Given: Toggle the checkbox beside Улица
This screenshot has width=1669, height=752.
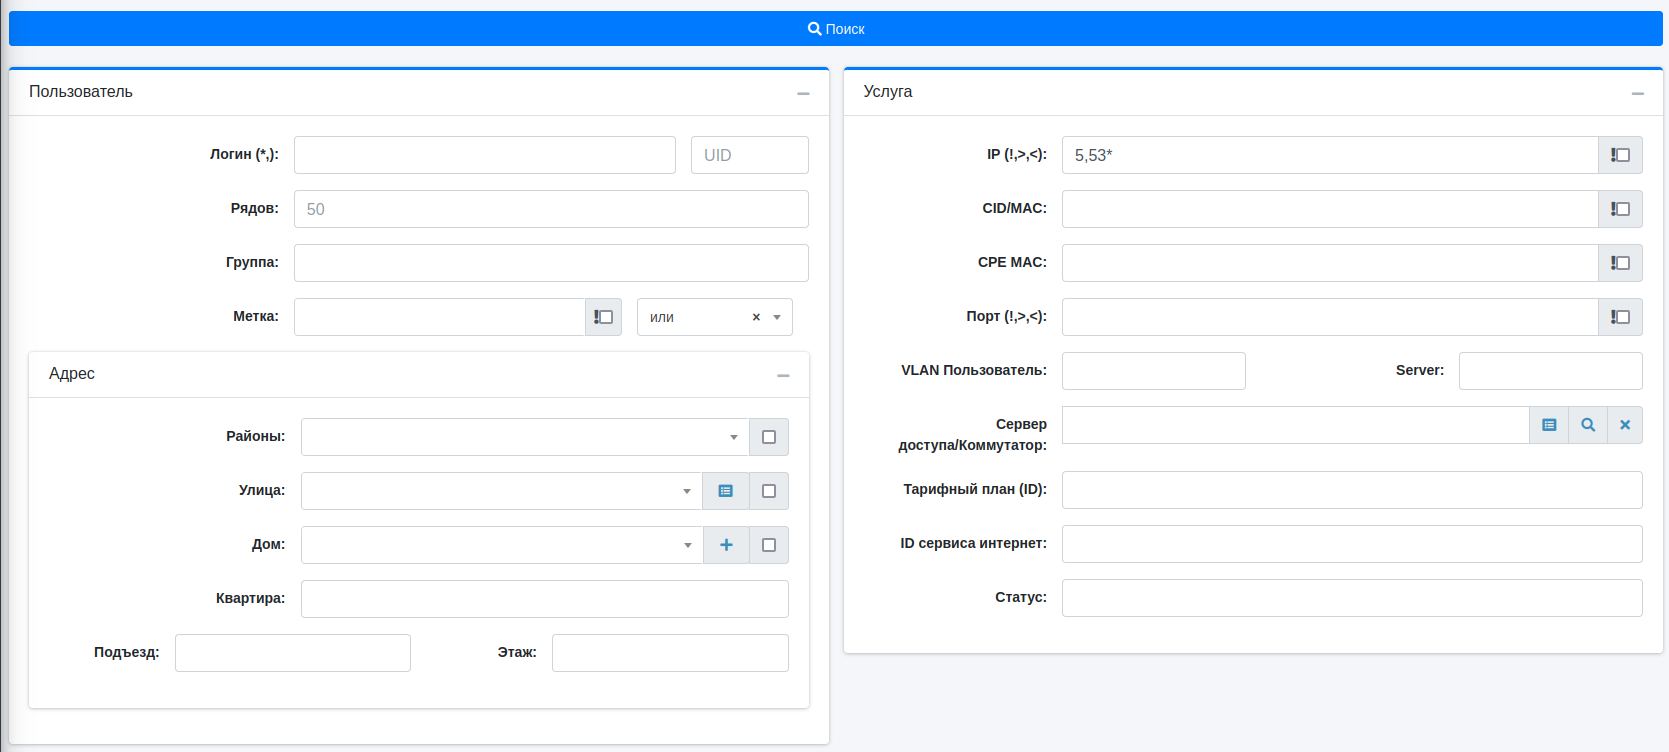Looking at the screenshot, I should click(769, 491).
